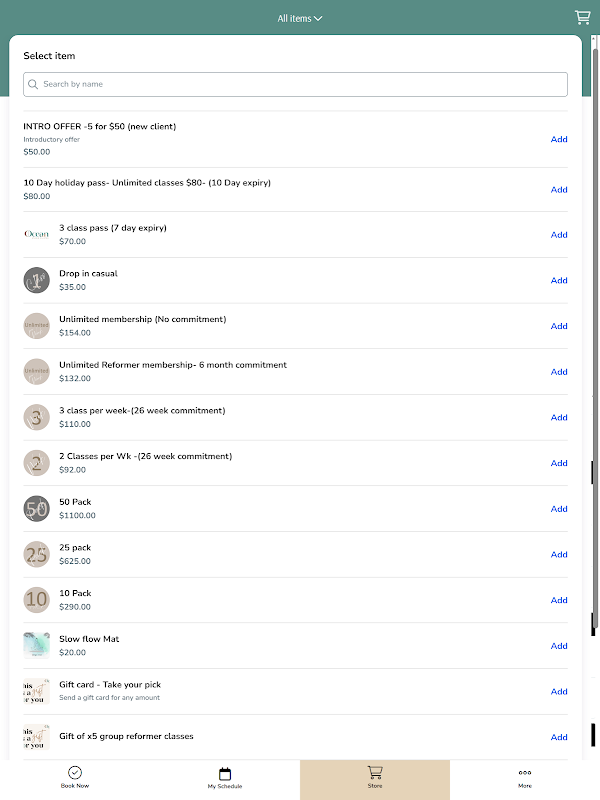Click the 50 Pack badge icon
The width and height of the screenshot is (600, 800).
36,509
